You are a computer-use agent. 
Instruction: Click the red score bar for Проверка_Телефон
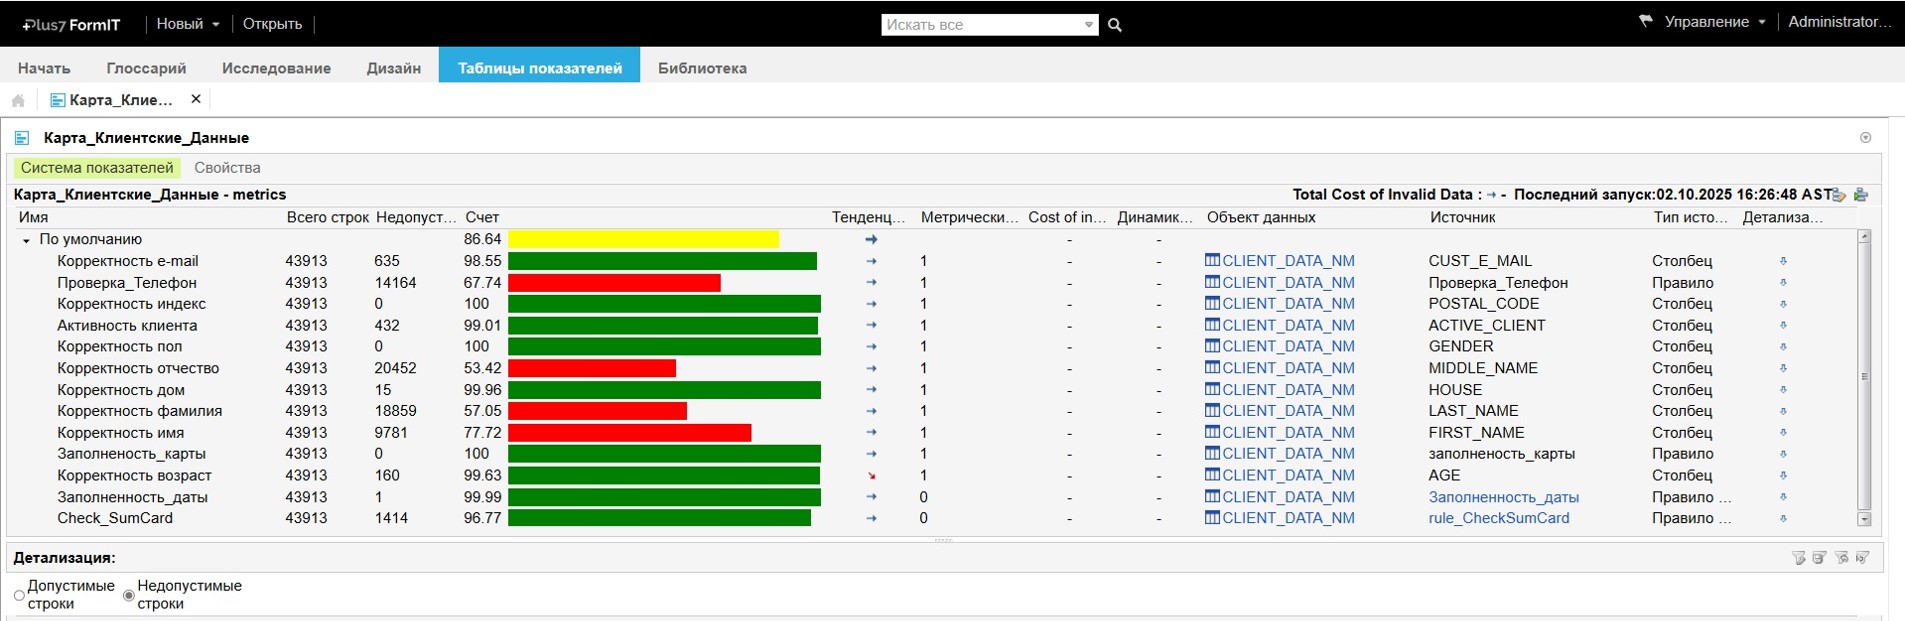(x=614, y=283)
